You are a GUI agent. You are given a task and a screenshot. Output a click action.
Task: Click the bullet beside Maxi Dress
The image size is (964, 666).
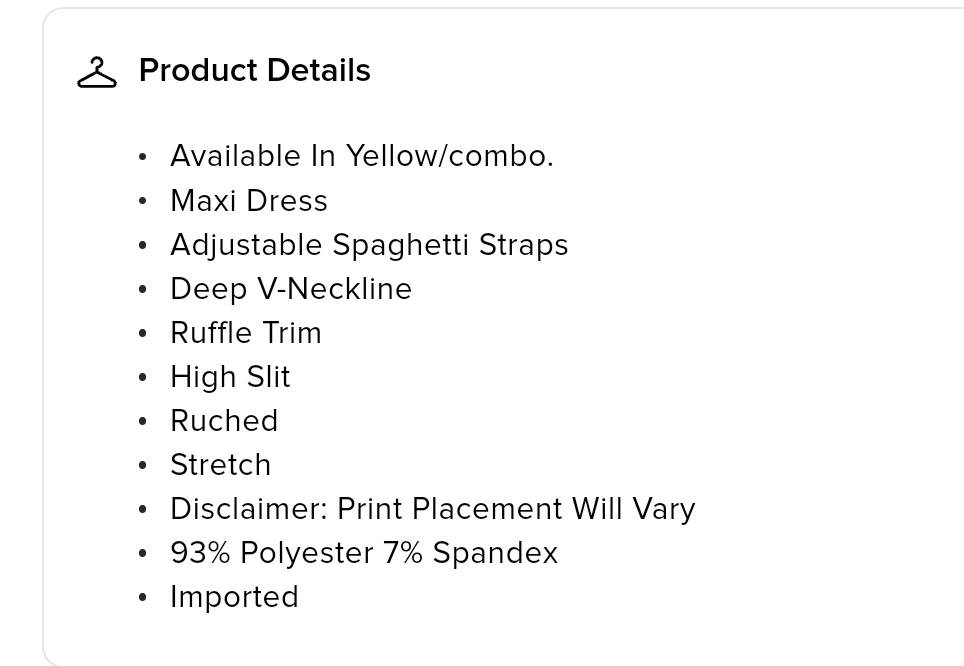pos(143,201)
